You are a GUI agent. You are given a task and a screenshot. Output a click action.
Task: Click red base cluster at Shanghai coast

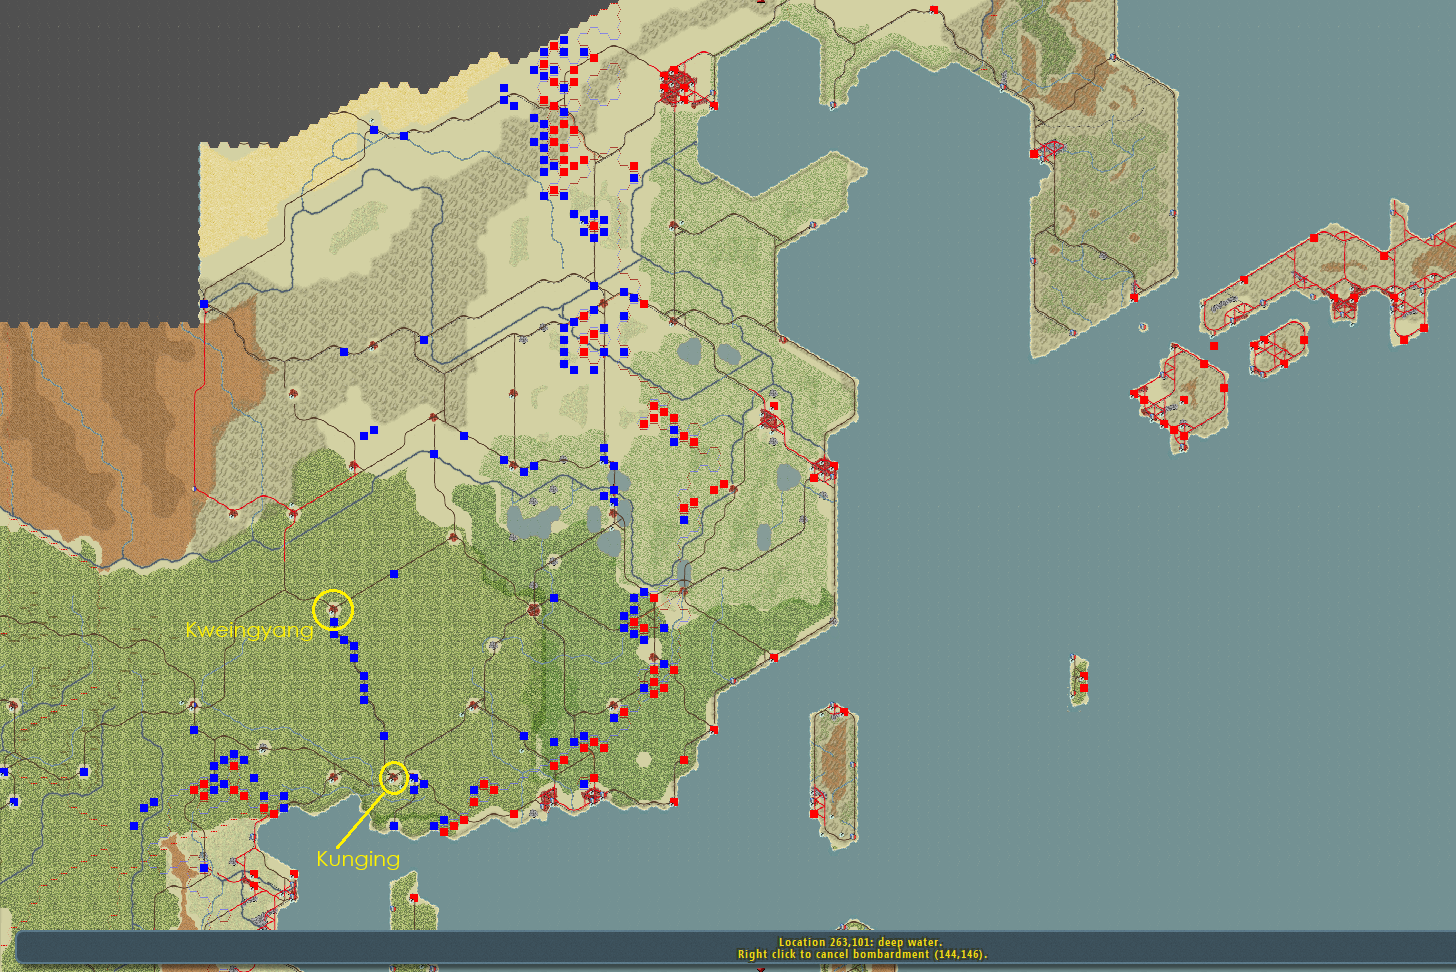point(823,467)
